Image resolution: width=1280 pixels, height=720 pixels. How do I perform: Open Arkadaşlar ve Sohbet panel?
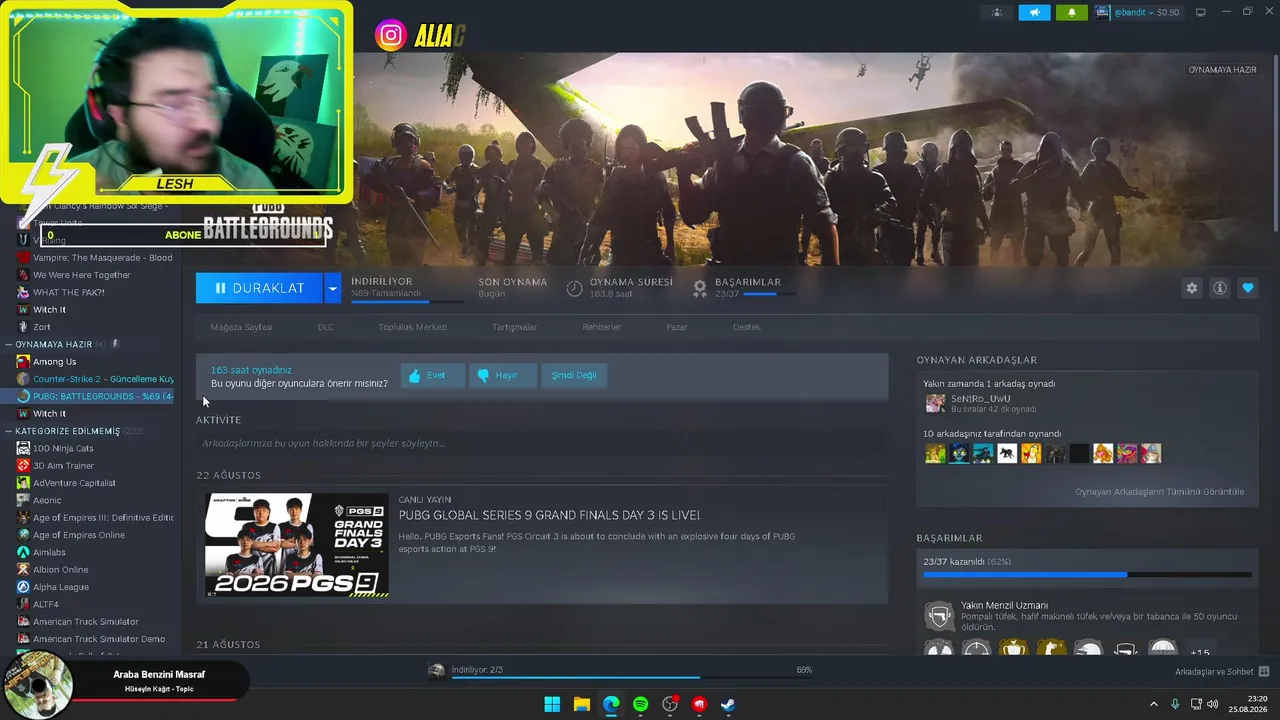(1222, 671)
